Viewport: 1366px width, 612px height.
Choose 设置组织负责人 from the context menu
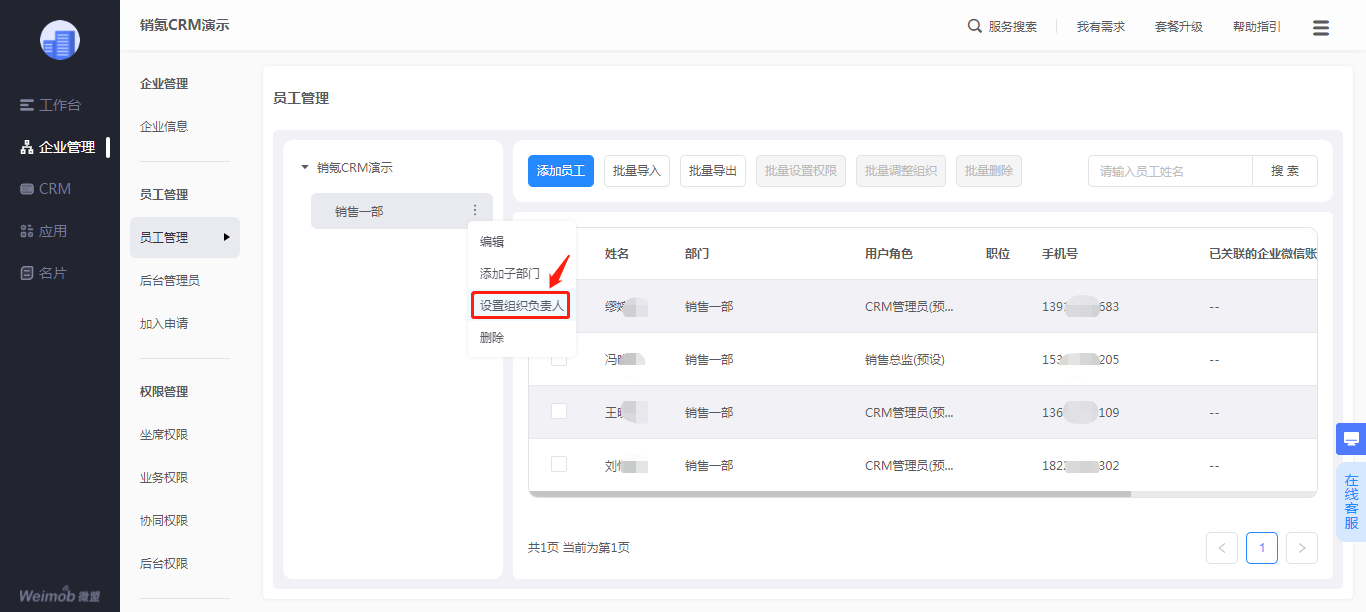tap(521, 306)
